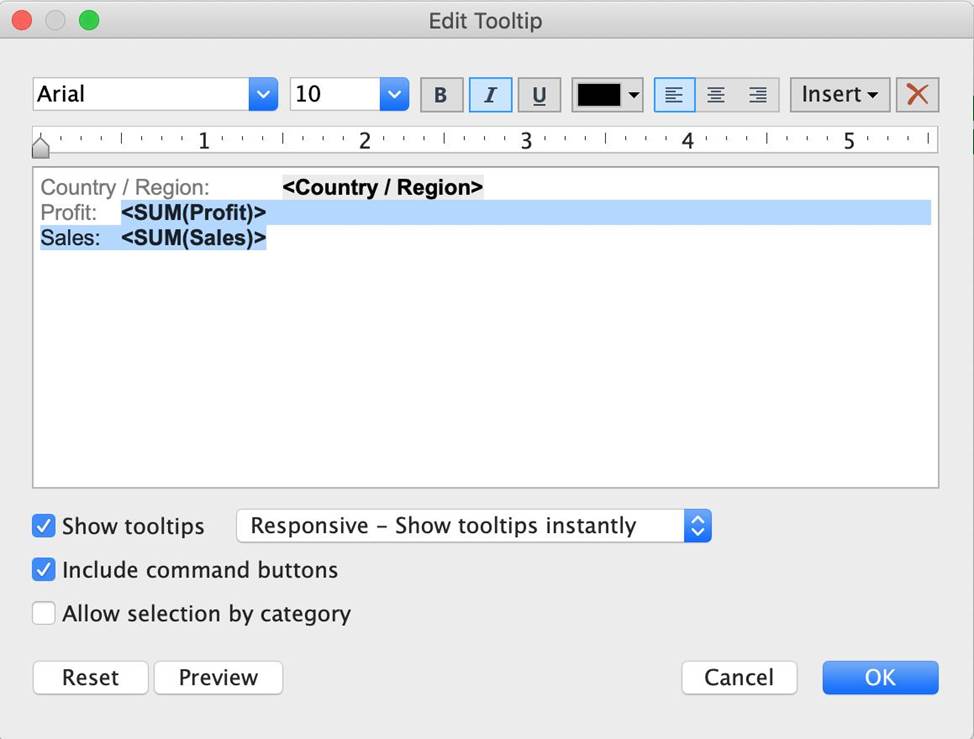Click the <Country / Region> field text

pos(382,187)
